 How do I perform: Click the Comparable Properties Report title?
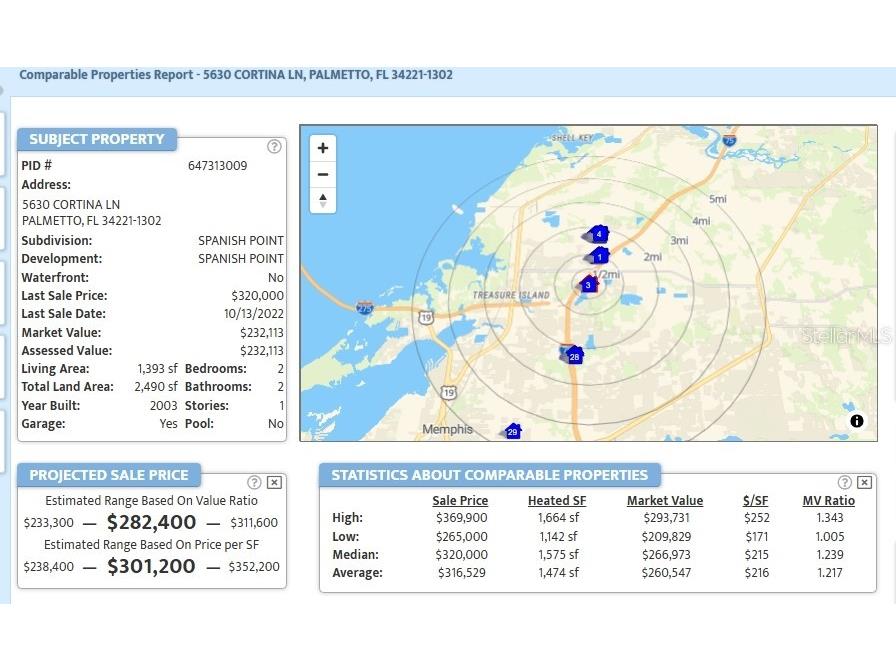click(x=236, y=75)
